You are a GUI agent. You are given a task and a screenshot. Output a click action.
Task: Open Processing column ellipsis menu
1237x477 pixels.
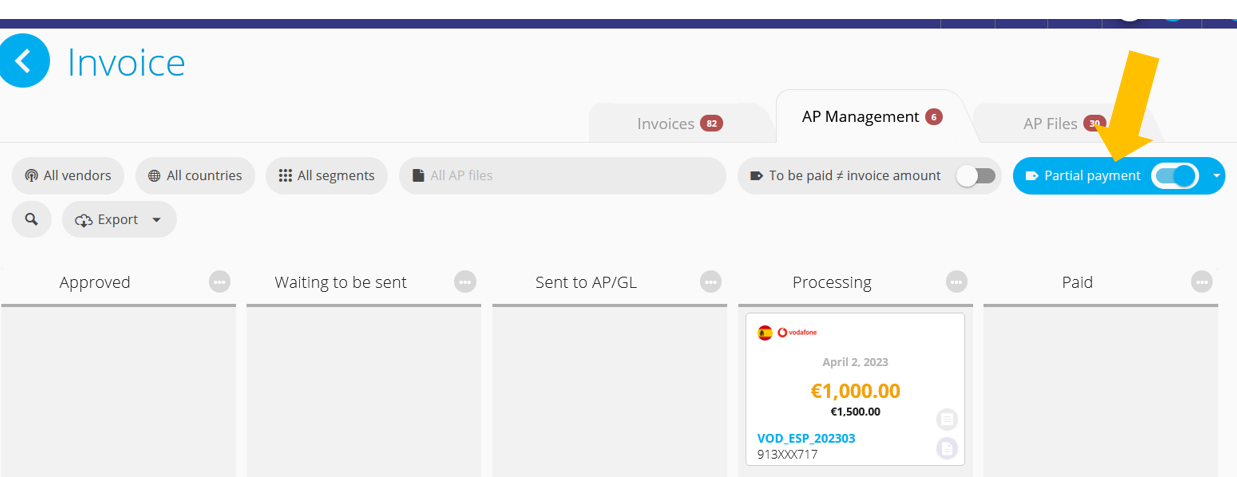[957, 282]
